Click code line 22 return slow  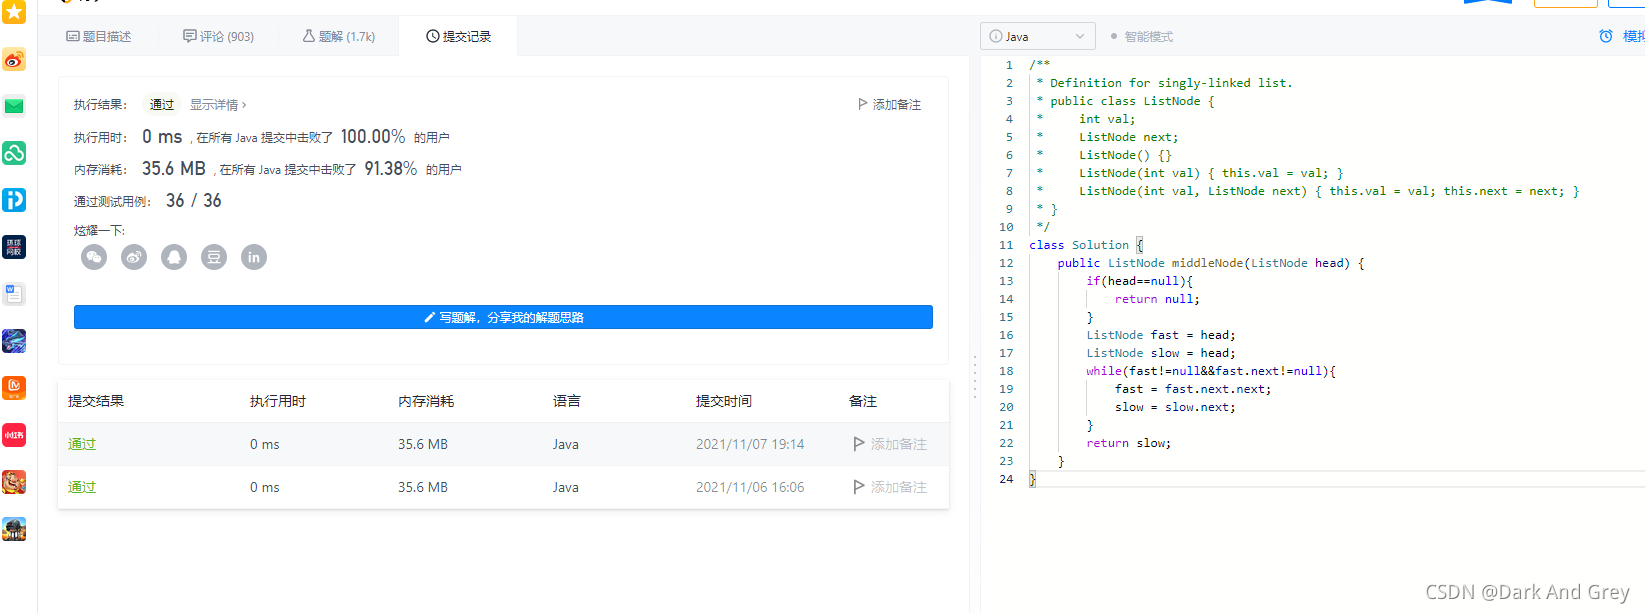click(x=1129, y=443)
